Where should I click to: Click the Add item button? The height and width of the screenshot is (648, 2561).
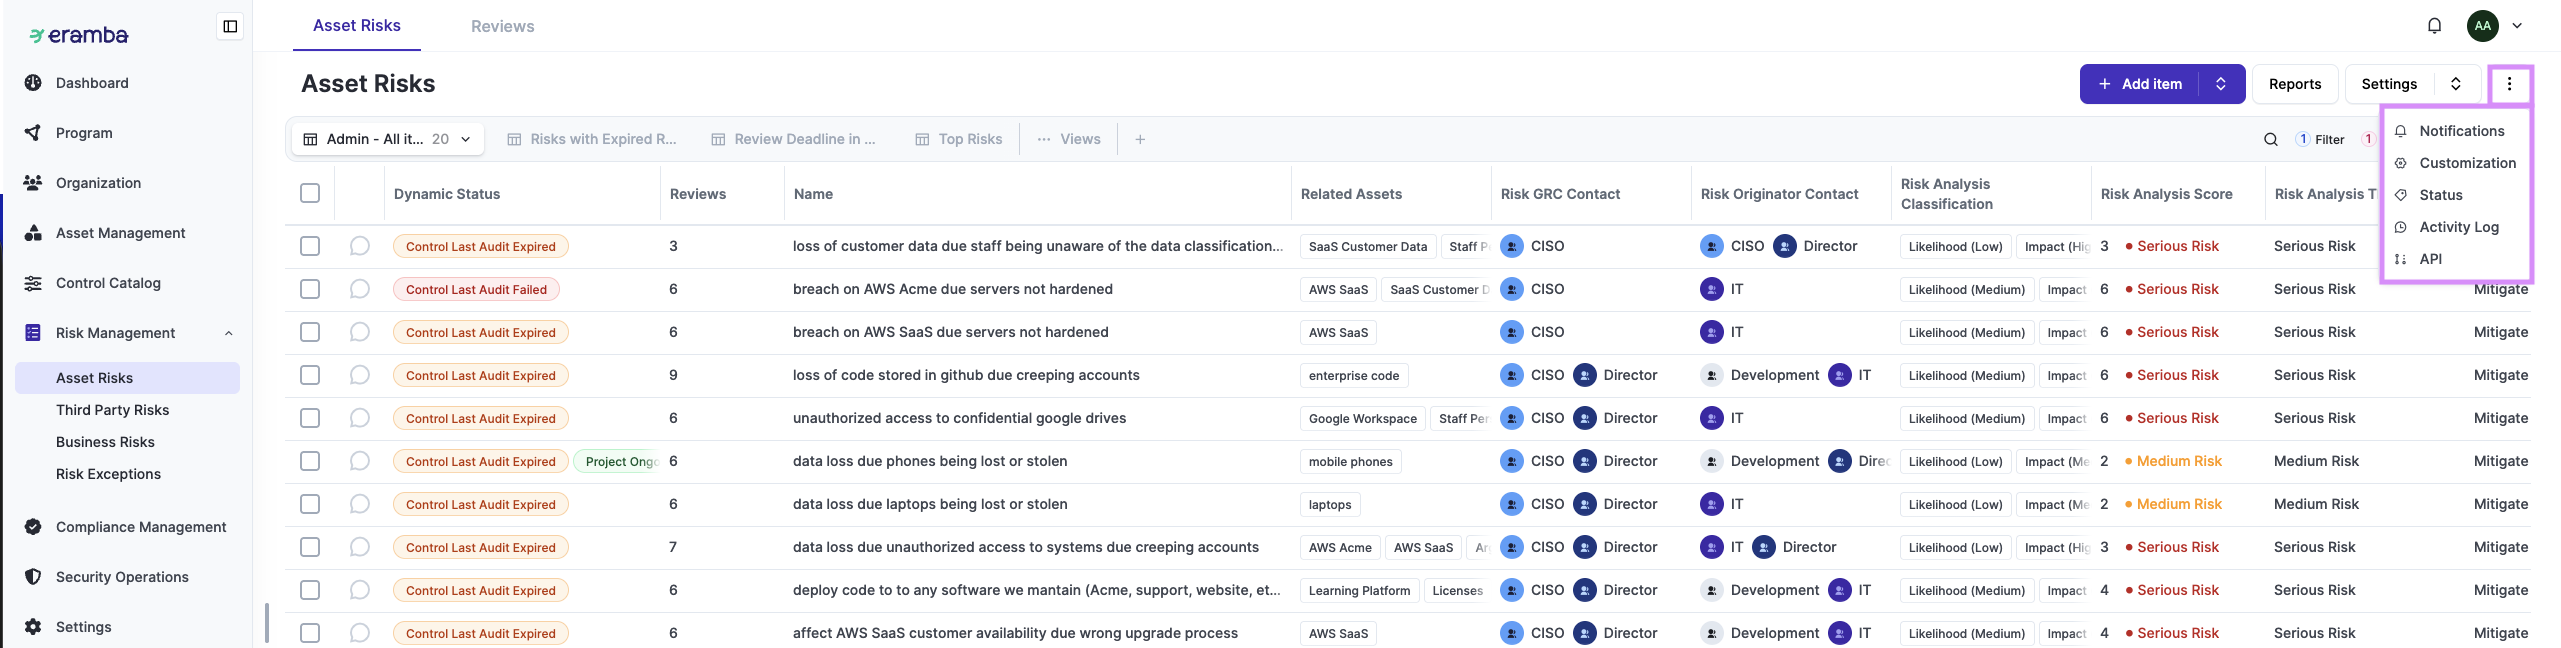click(2140, 84)
